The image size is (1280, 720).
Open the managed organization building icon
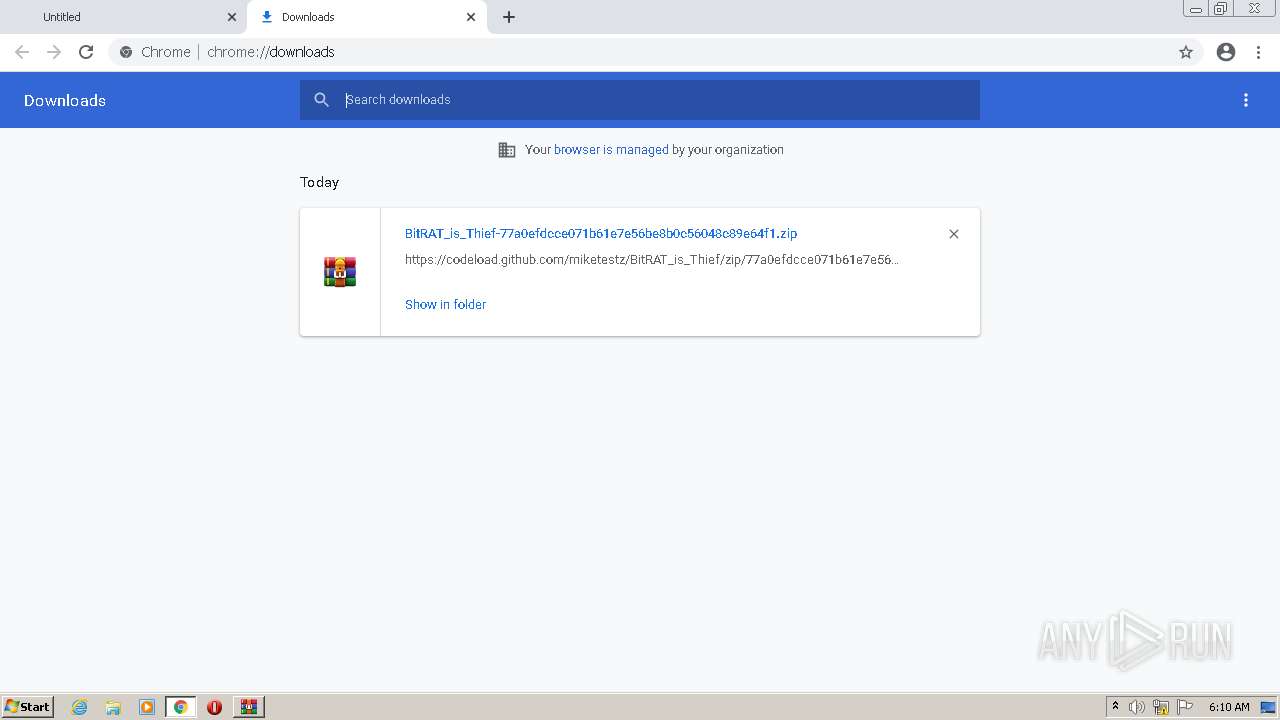point(507,150)
